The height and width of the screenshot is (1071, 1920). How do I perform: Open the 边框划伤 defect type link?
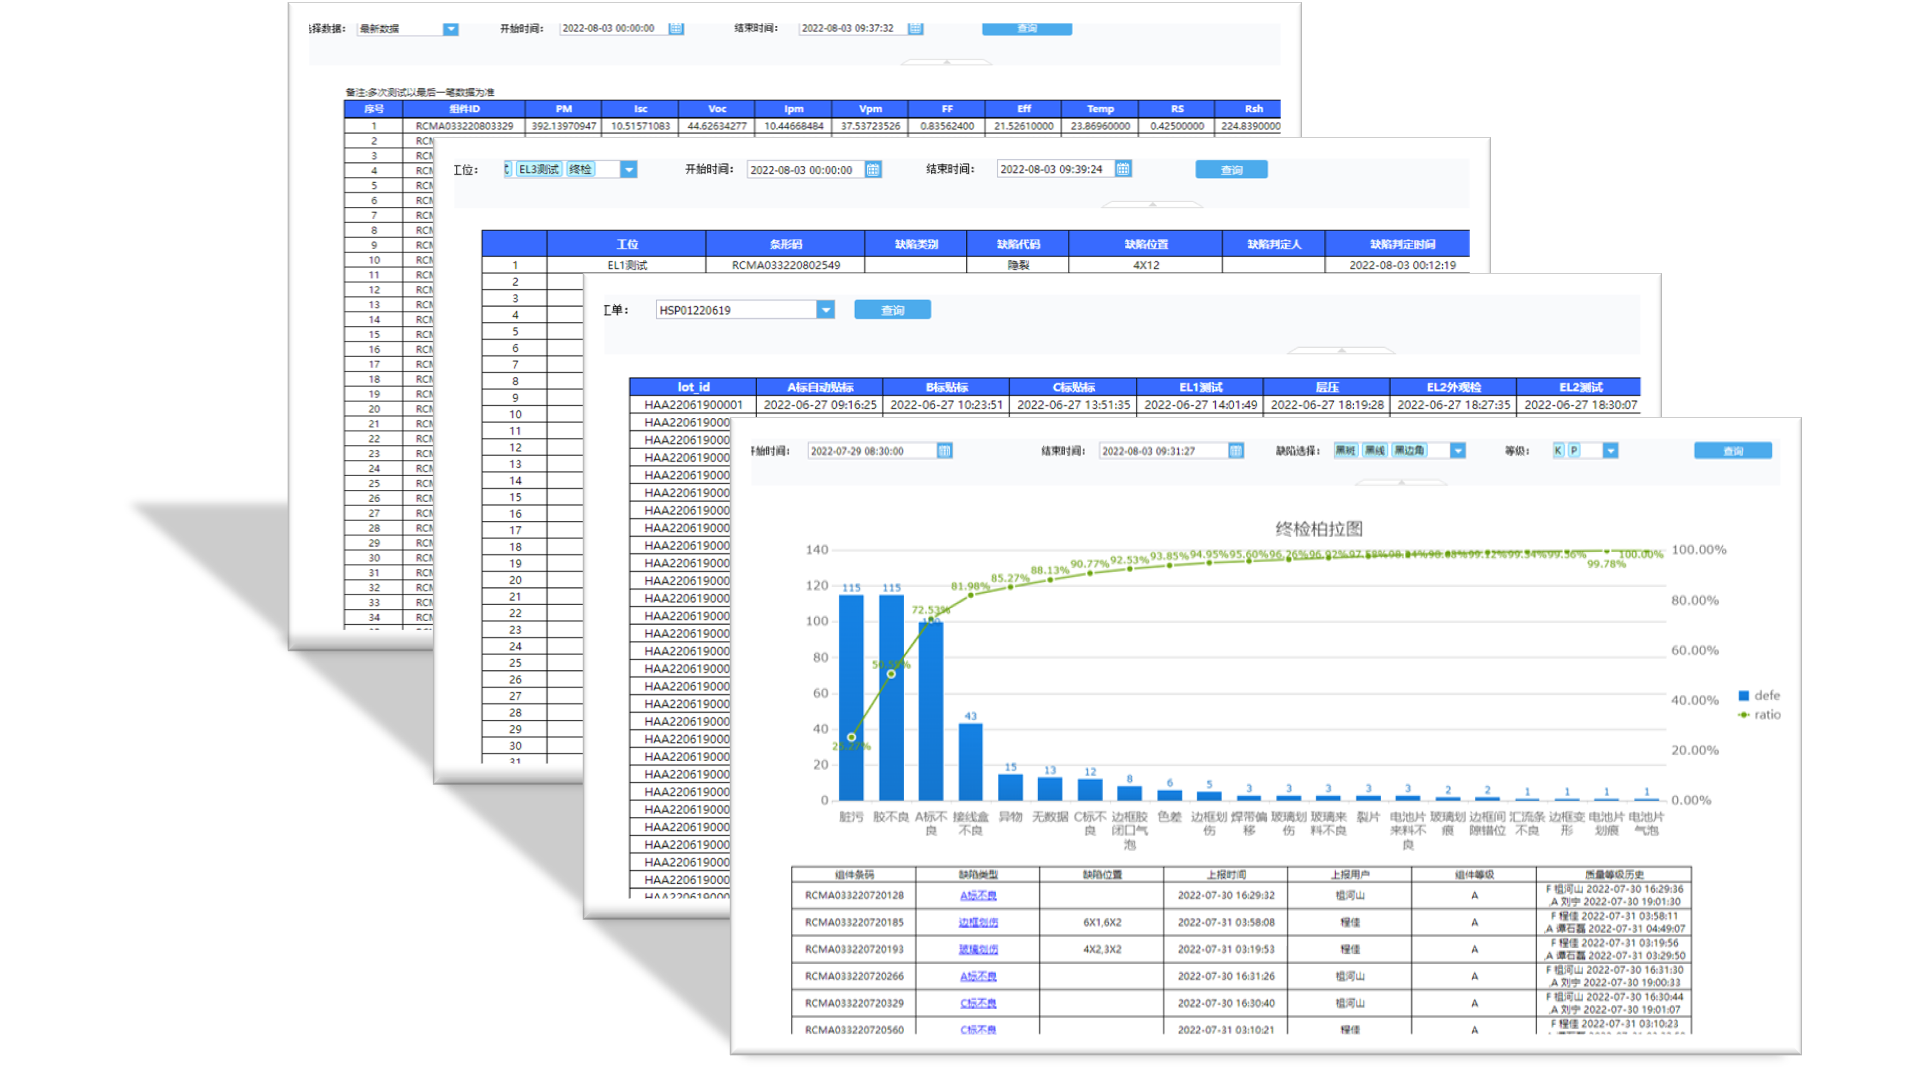(978, 922)
